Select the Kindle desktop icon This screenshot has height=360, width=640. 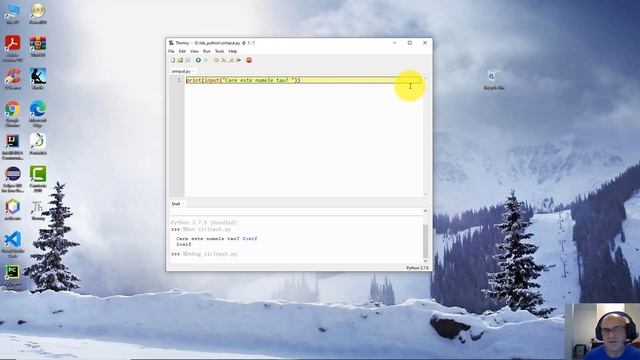pyautogui.click(x=38, y=79)
